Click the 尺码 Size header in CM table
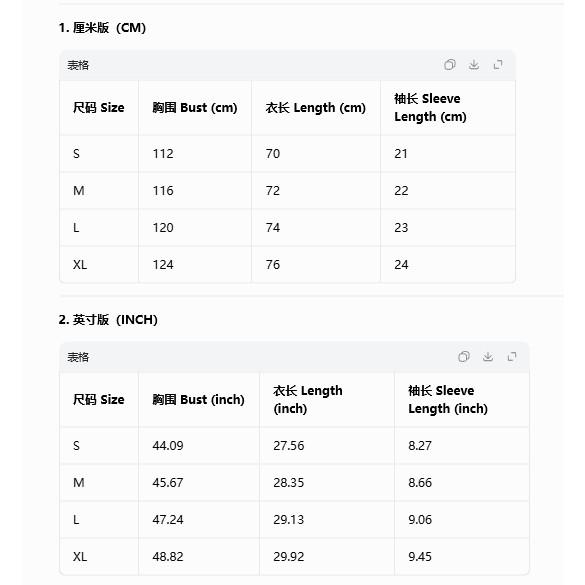 coord(98,108)
